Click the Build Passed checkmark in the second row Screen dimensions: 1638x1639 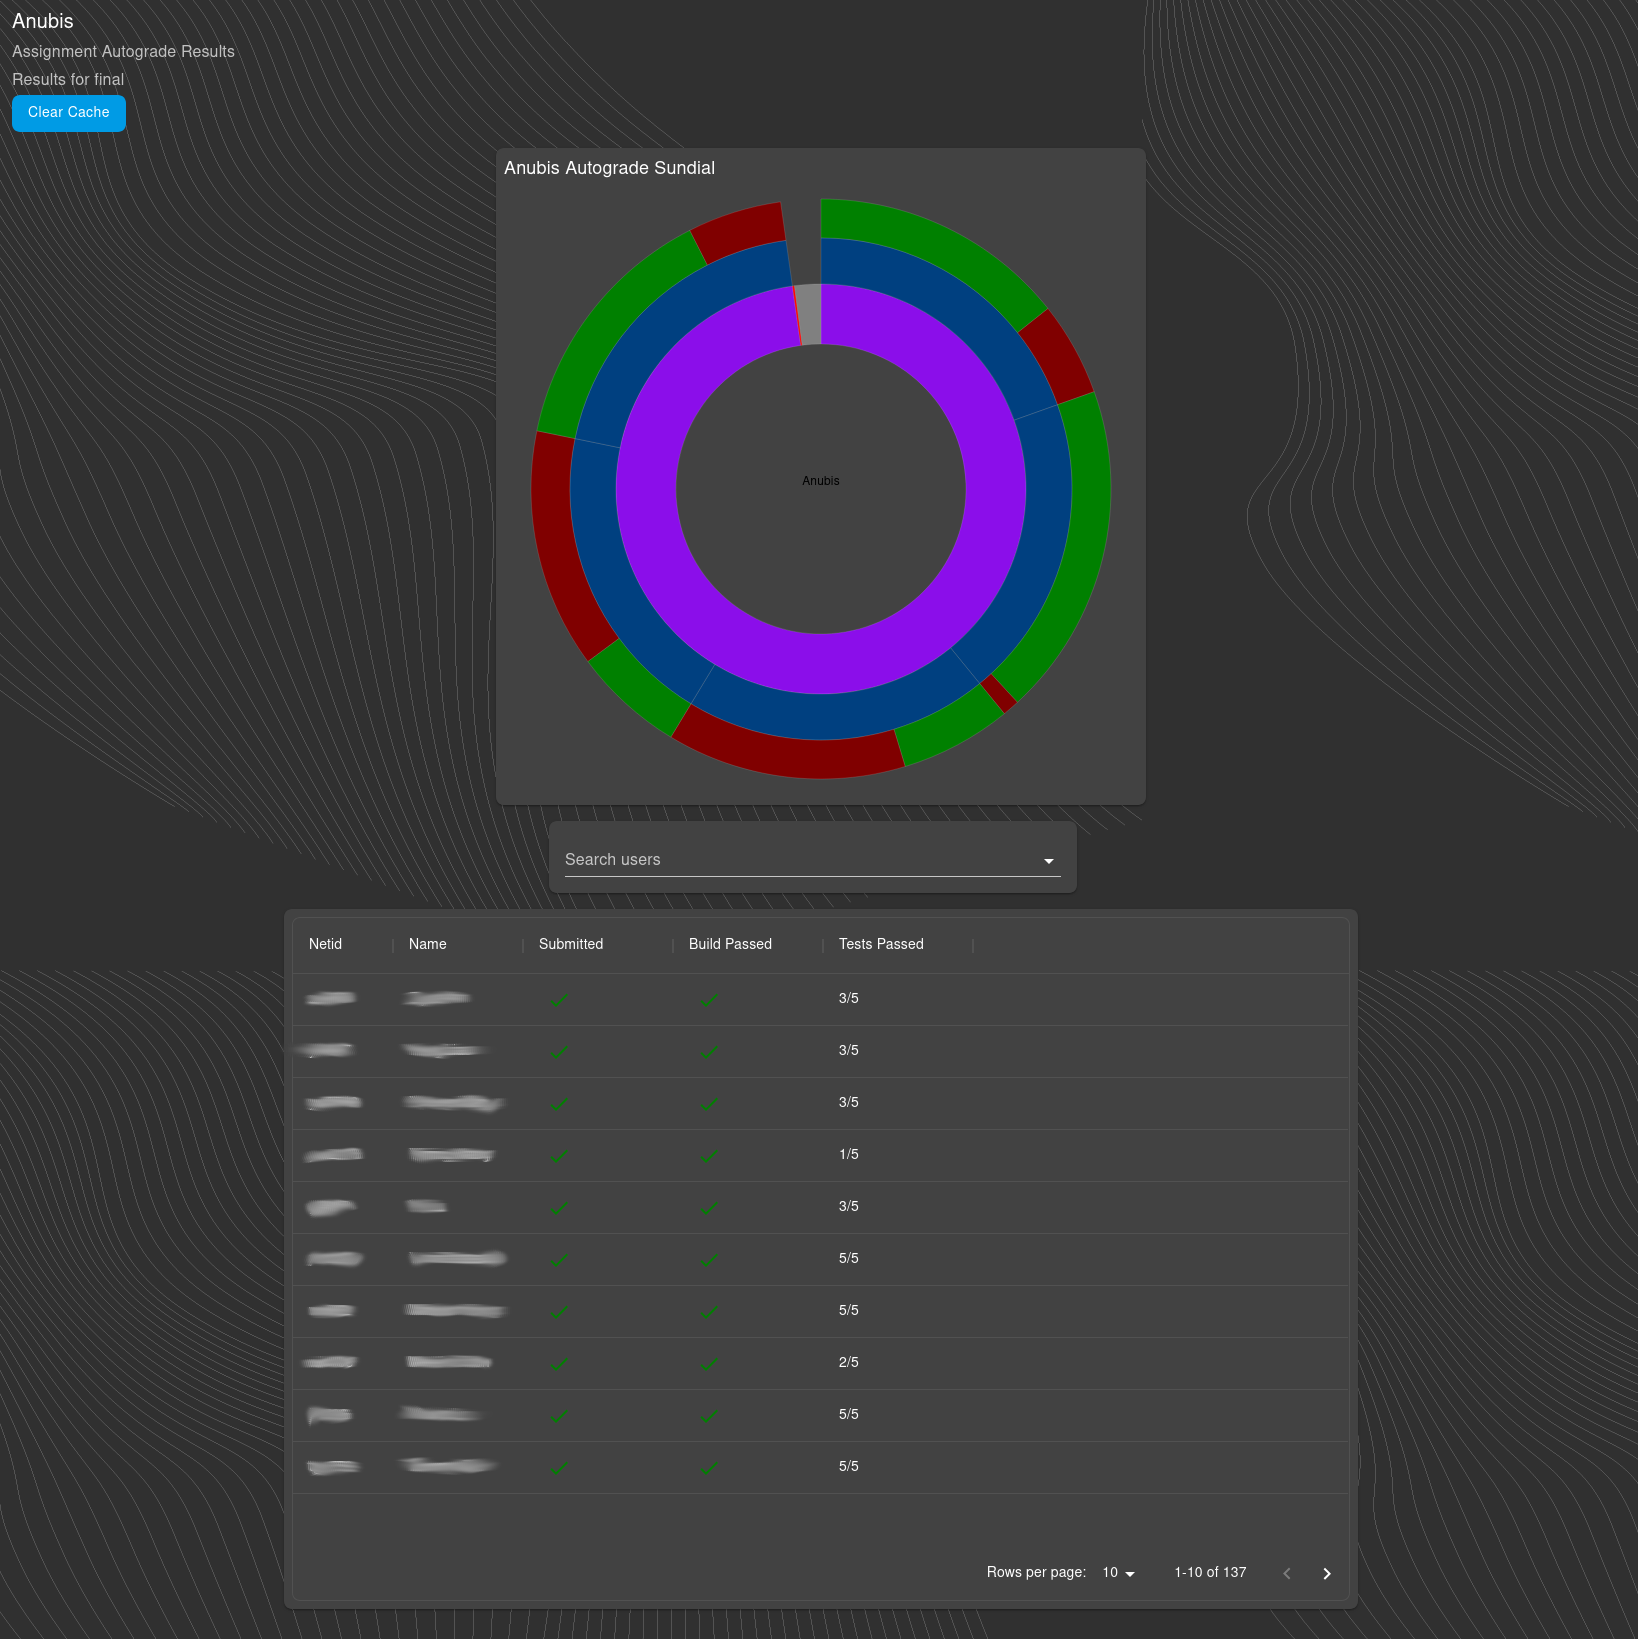(x=709, y=1052)
